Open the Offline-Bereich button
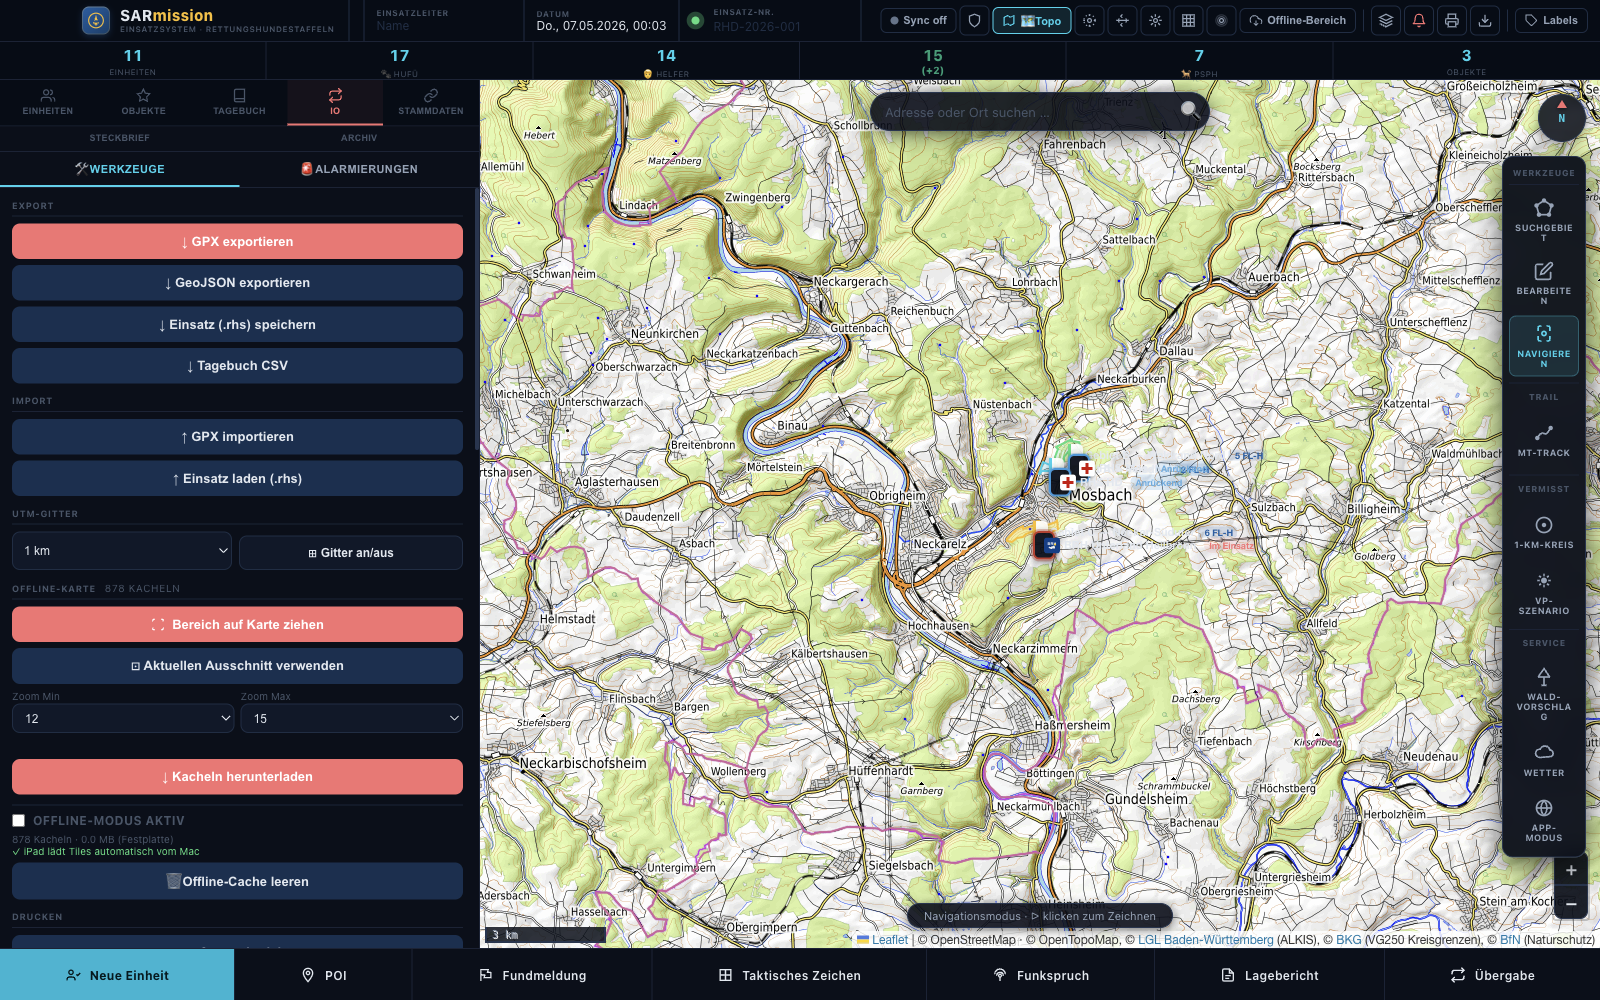Screen dimensions: 1600x1000 [x=1298, y=20]
